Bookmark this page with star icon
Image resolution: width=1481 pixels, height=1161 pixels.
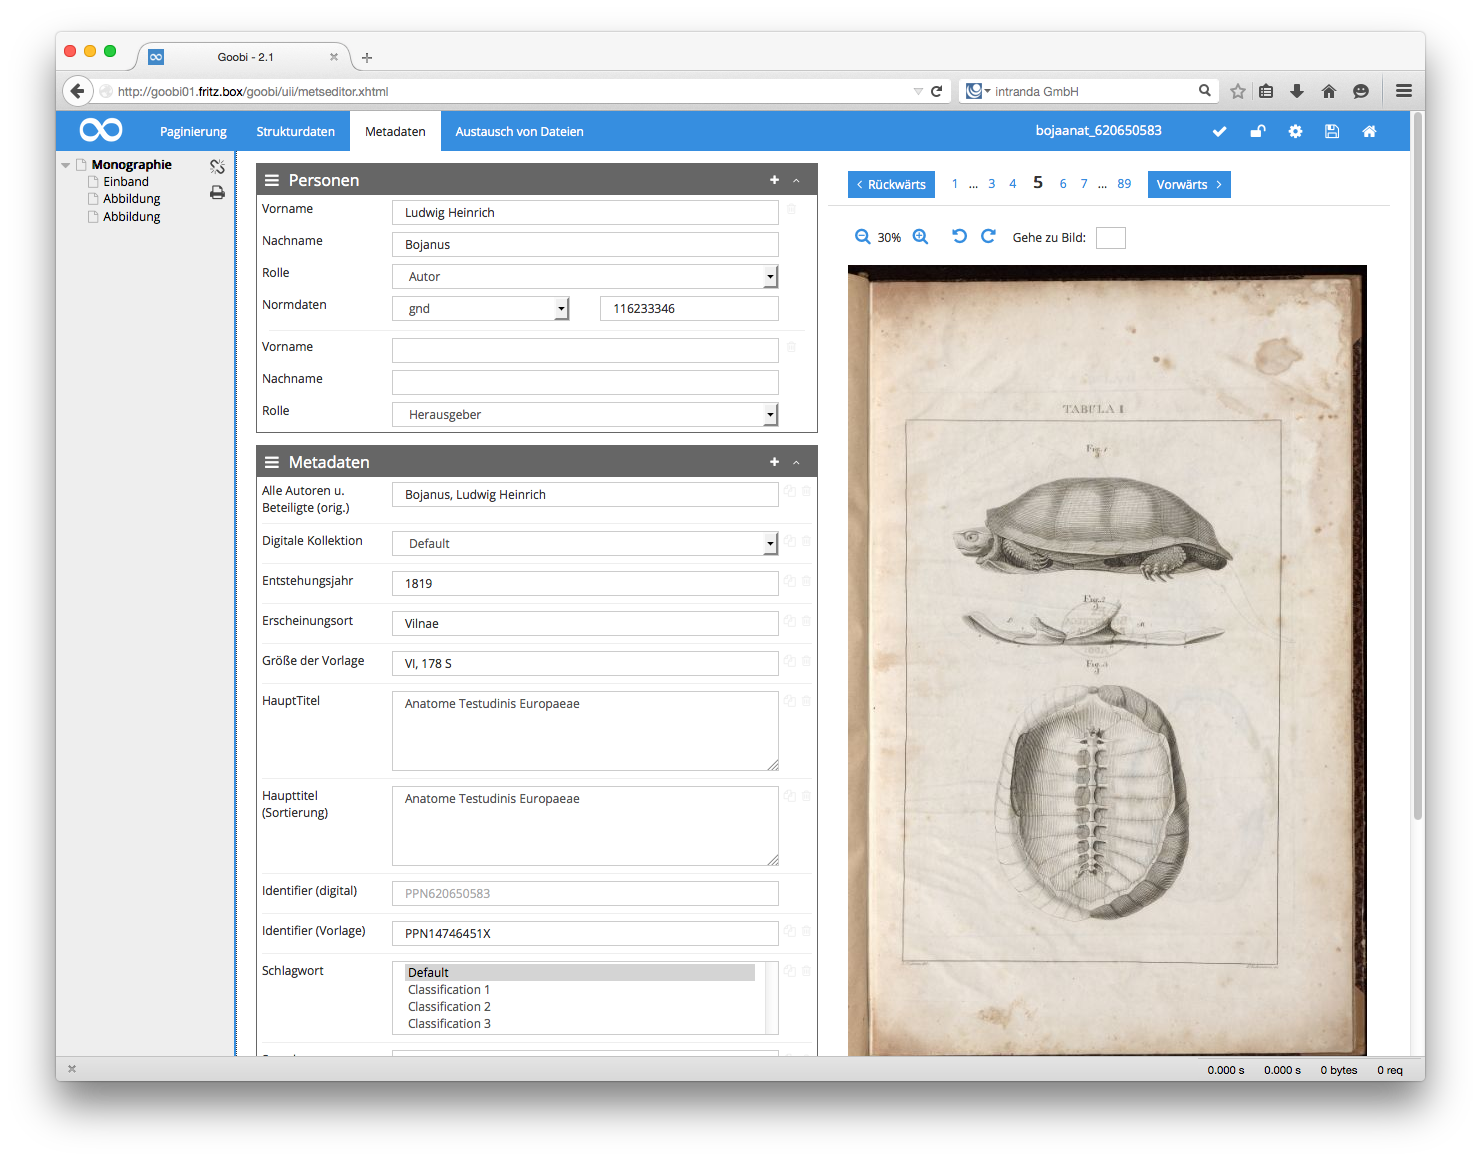[x=1238, y=91]
